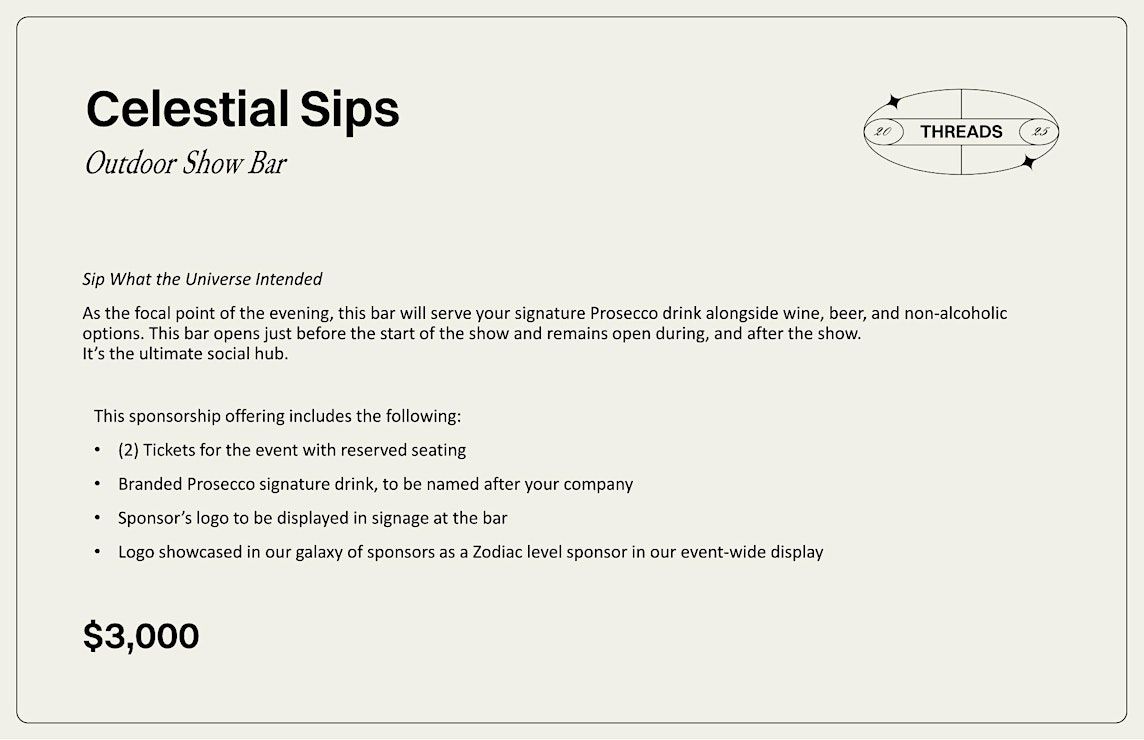Image resolution: width=1144 pixels, height=740 pixels.
Task: Click the Outdoor Show Bar subtitle
Action: pos(185,163)
